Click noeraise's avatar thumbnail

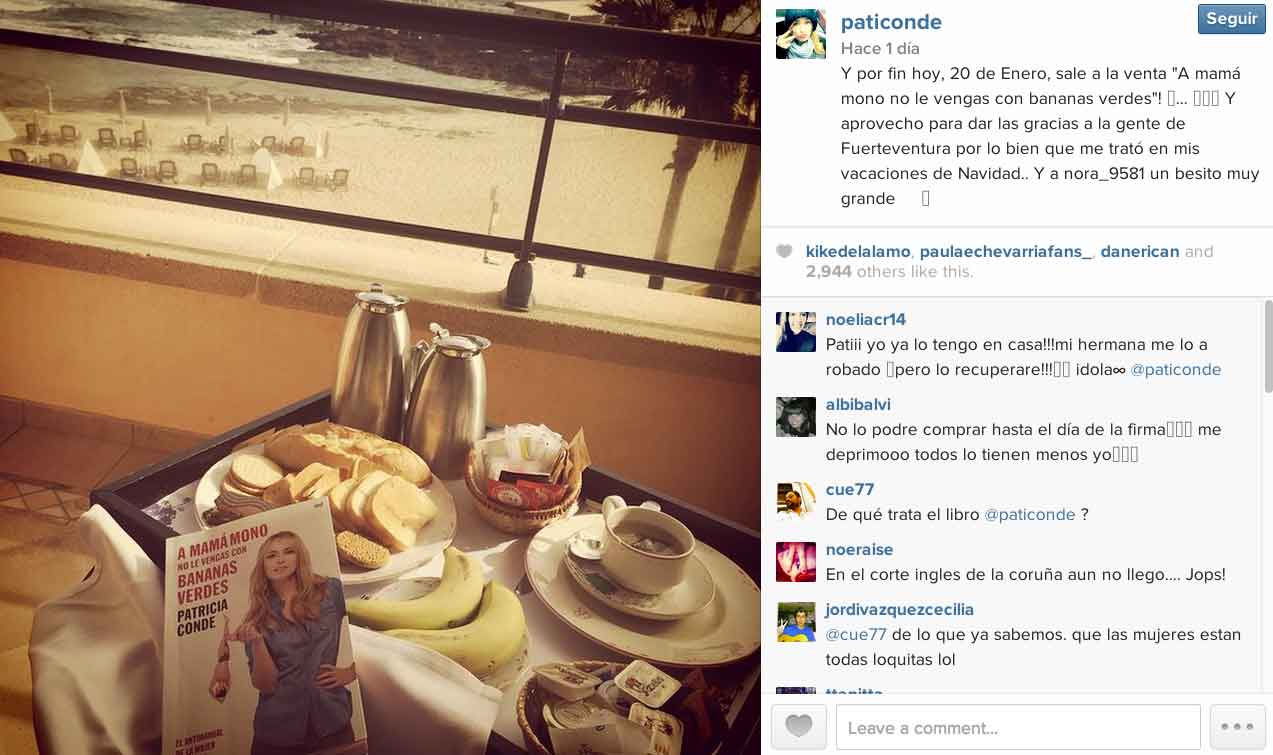tap(796, 561)
